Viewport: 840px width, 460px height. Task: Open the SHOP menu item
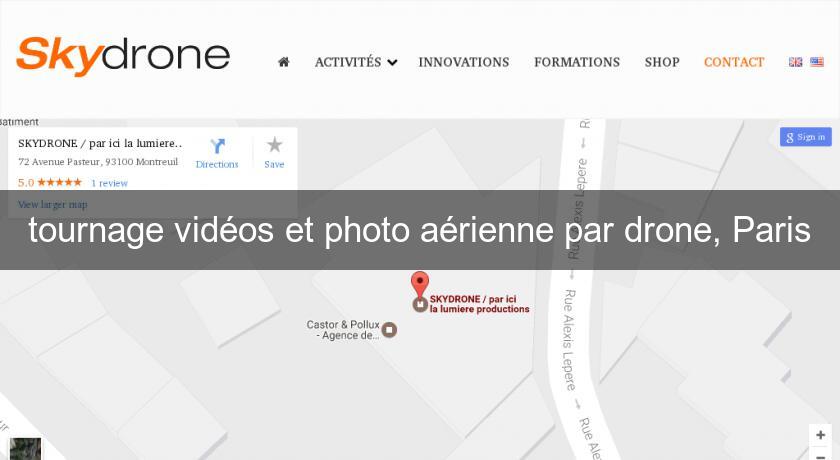point(662,62)
